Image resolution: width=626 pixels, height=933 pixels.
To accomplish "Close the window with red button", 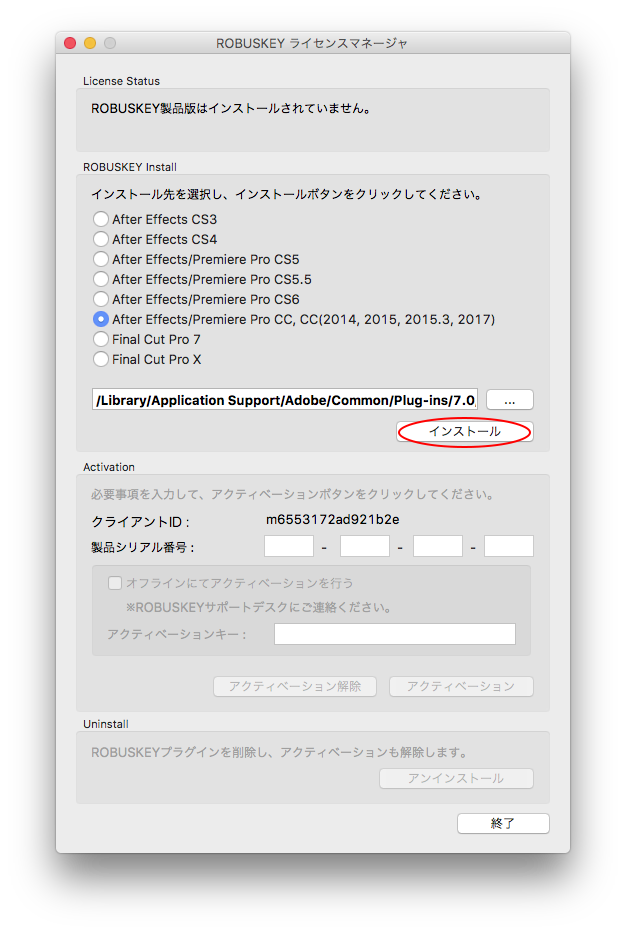I will 70,43.
